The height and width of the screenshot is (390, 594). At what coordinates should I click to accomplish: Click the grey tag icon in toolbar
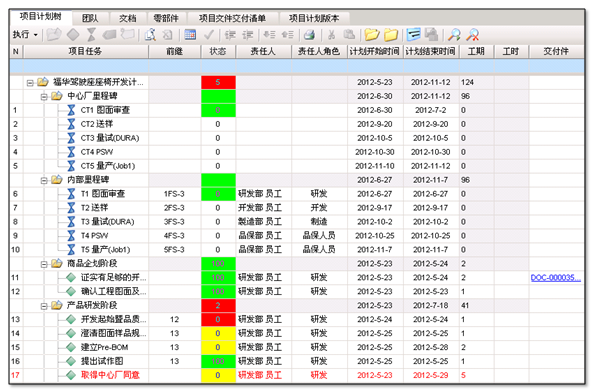tap(109, 35)
